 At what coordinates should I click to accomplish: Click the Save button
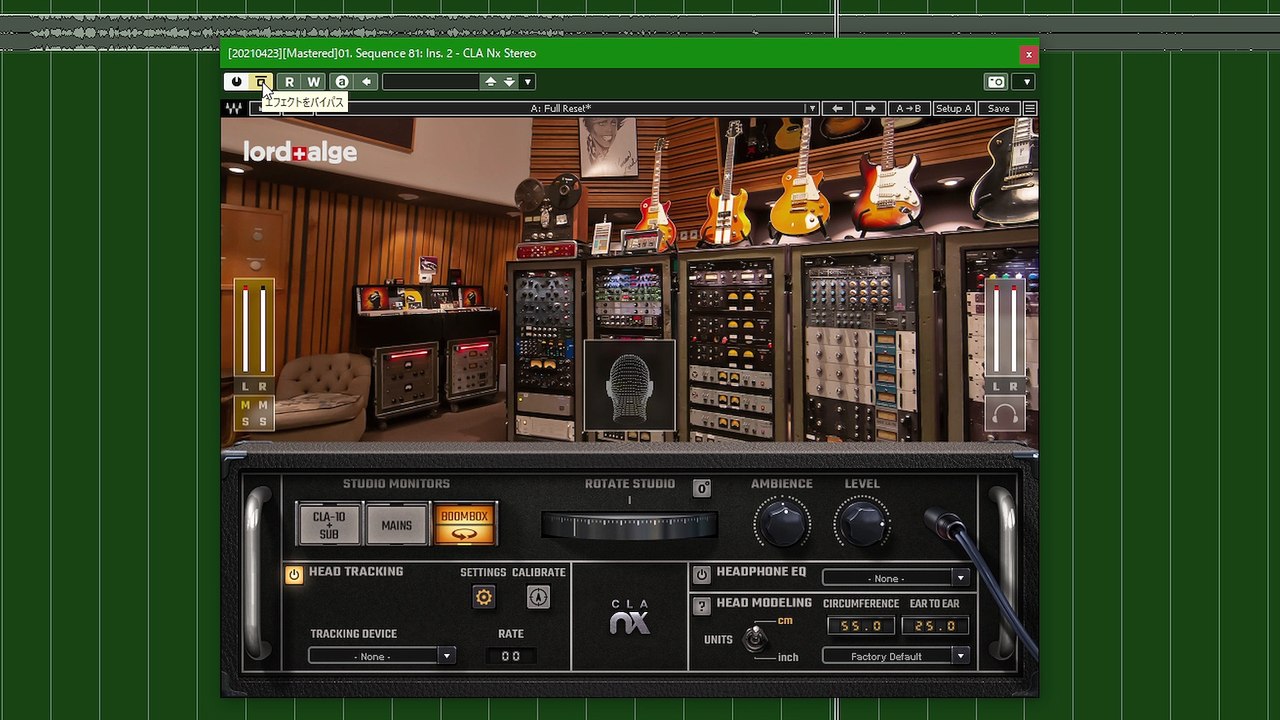pyautogui.click(x=998, y=108)
